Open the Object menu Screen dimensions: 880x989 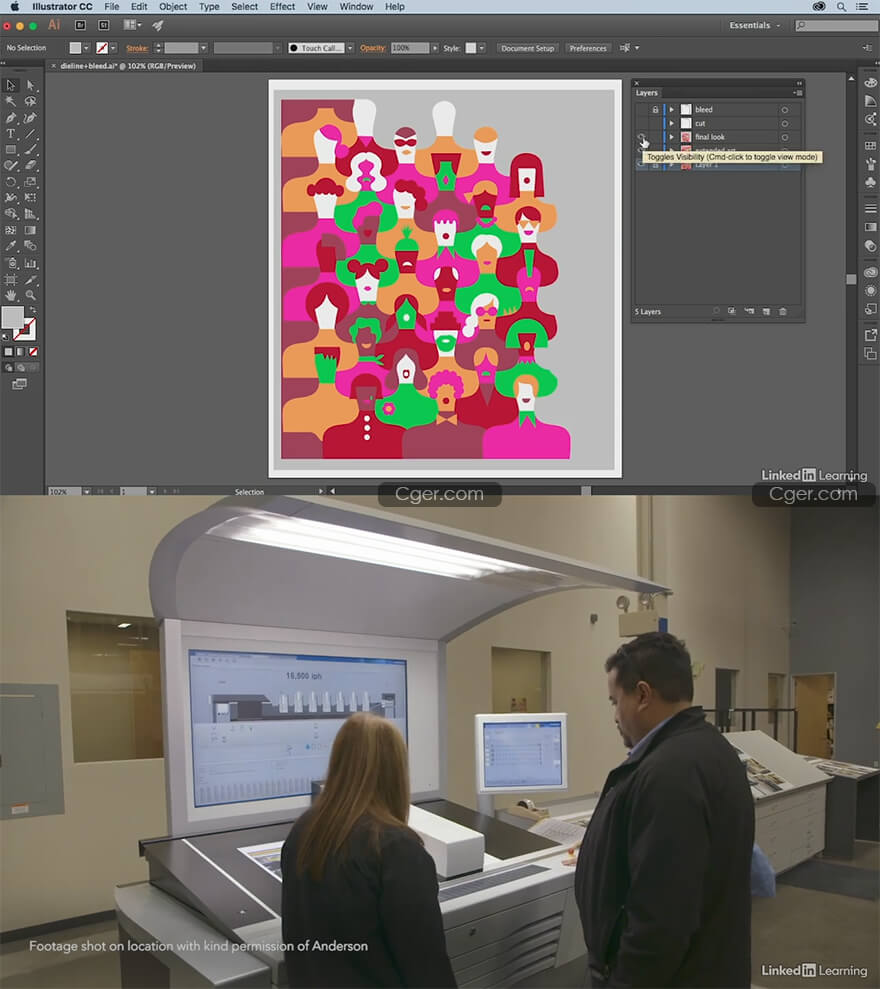click(x=173, y=6)
